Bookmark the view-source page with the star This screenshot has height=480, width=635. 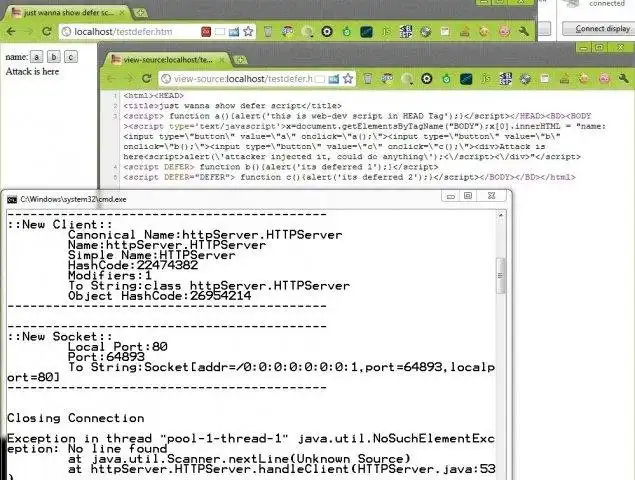click(348, 78)
